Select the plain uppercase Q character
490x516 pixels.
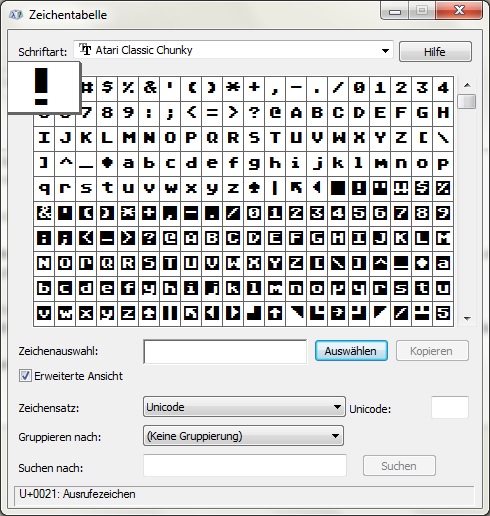212,138
